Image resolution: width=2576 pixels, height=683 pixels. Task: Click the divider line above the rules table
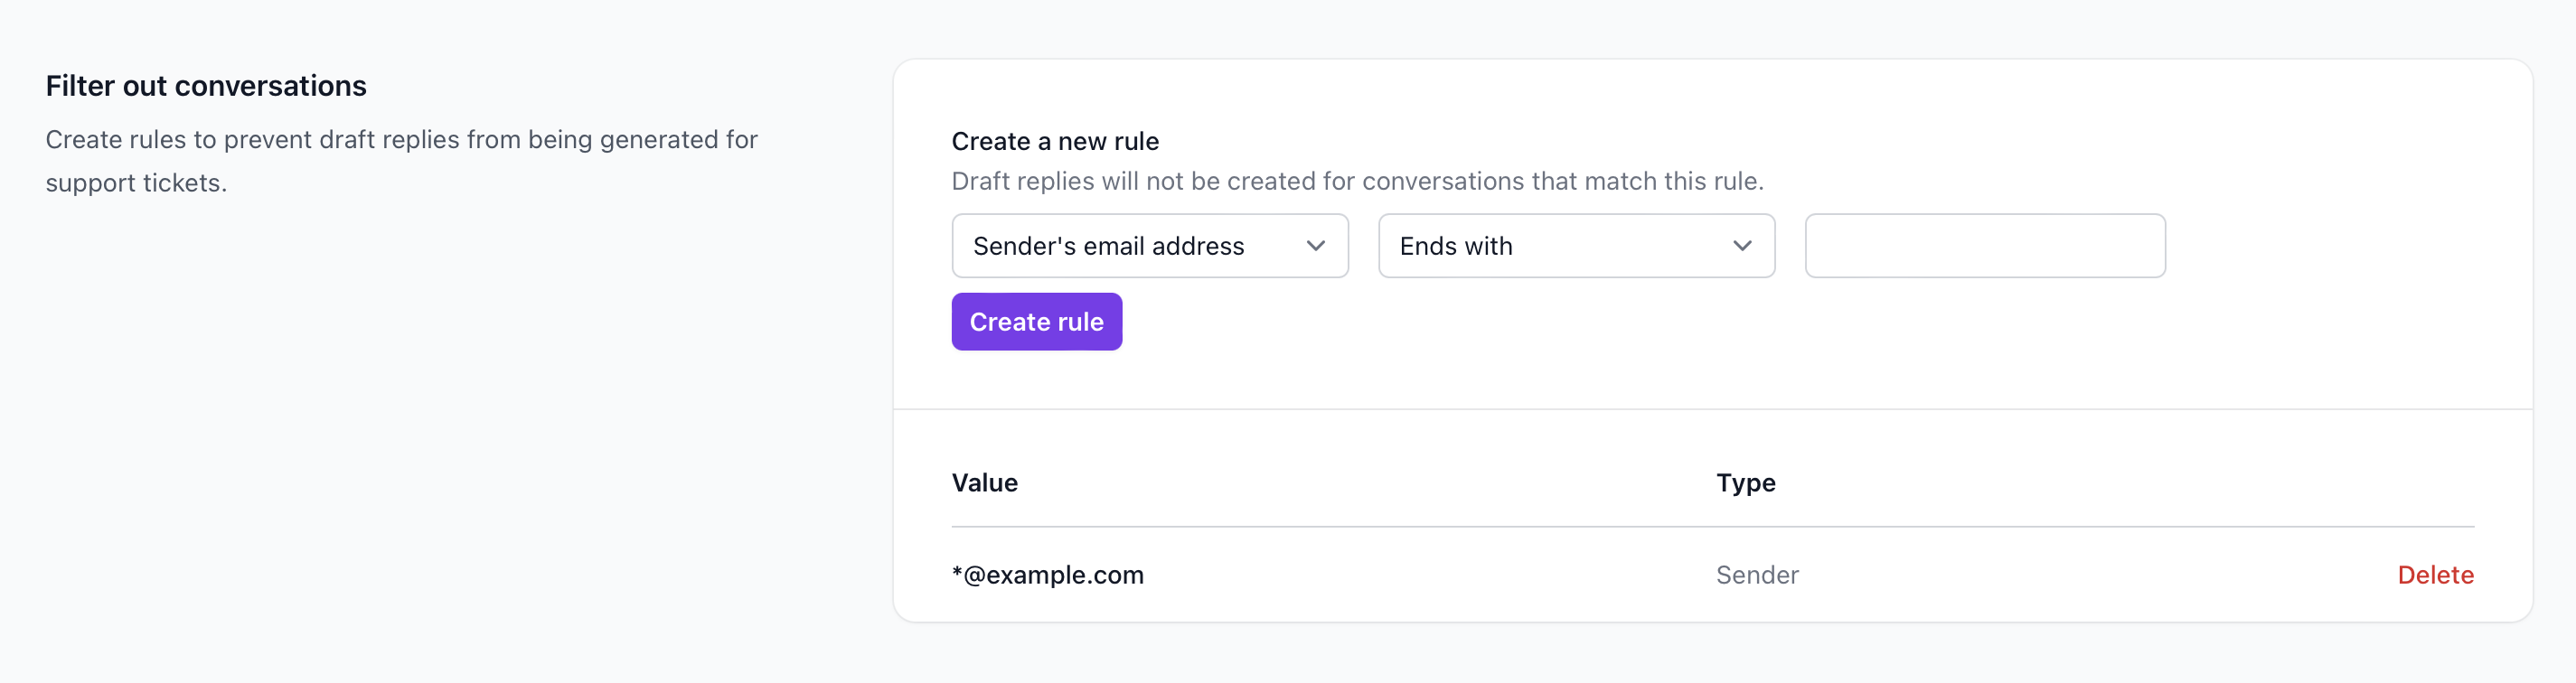(1712, 409)
